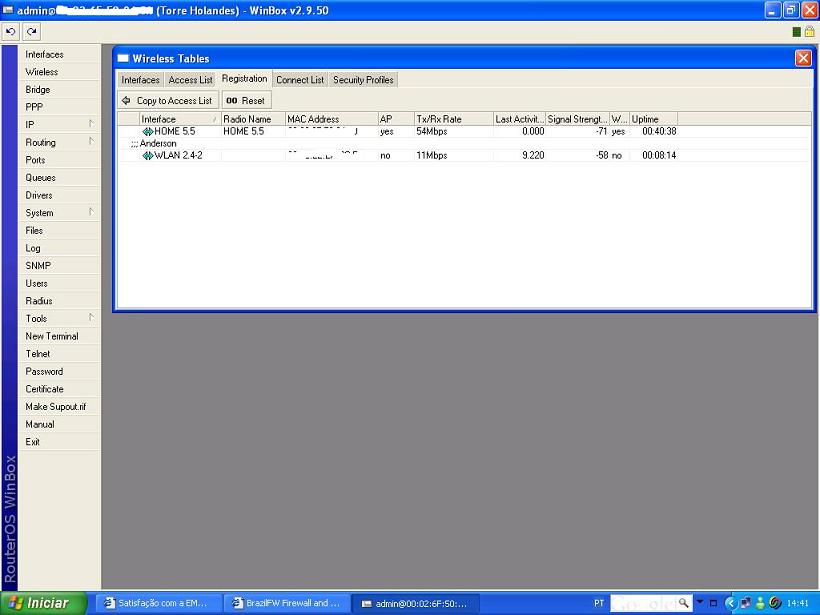Click the swirl tray icon beside the clock
Screen dimensions: 820x615
[775, 603]
